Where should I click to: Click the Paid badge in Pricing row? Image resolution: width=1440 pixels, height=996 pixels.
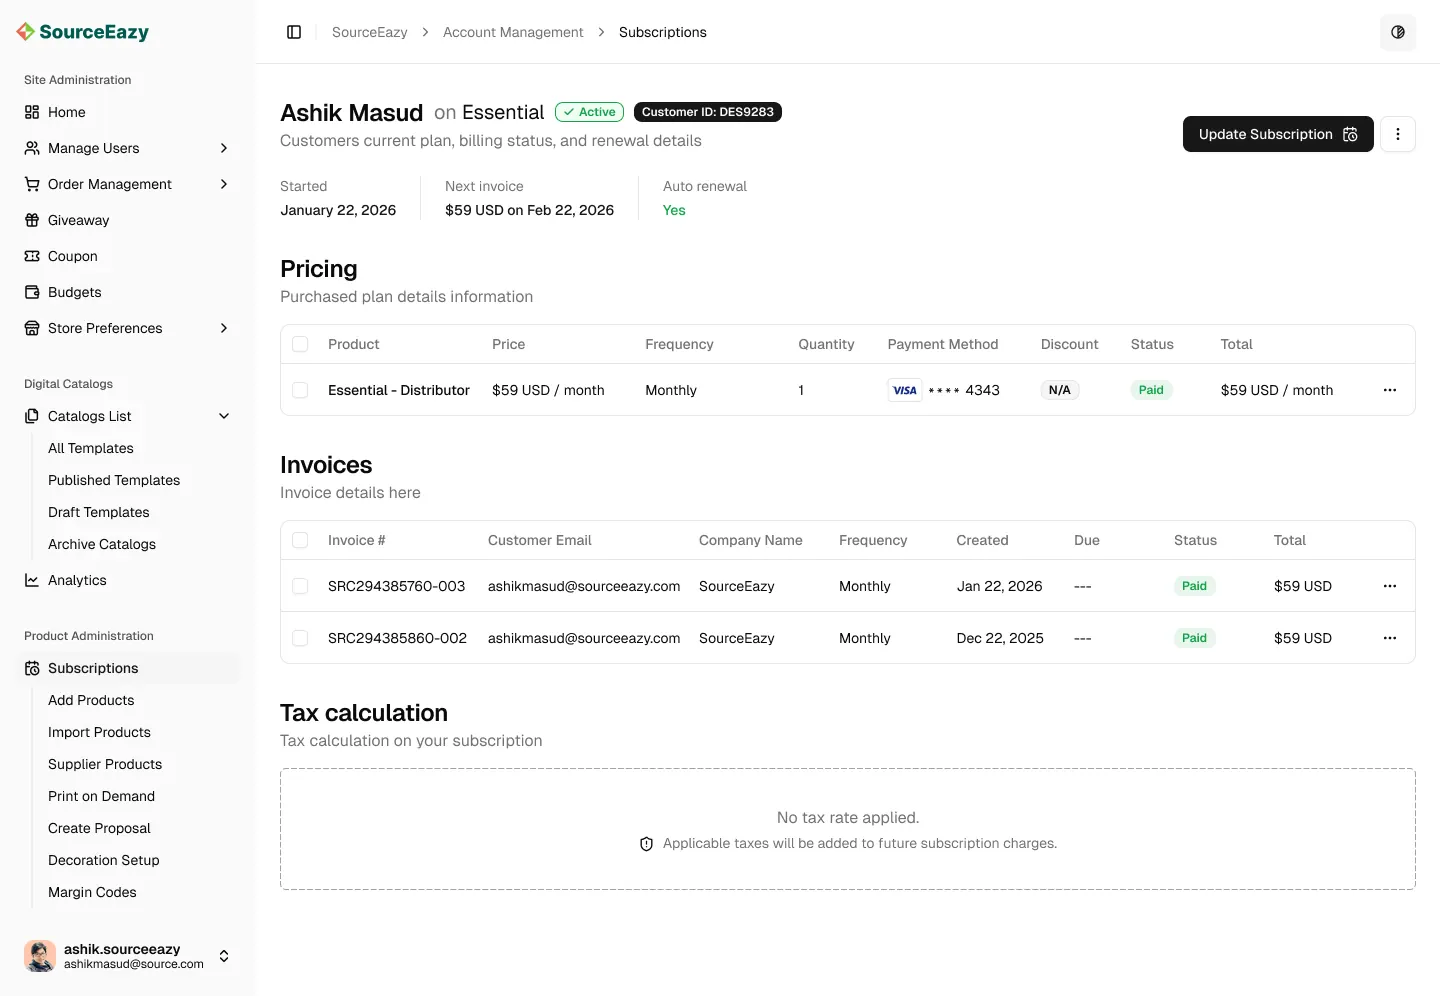(1151, 390)
